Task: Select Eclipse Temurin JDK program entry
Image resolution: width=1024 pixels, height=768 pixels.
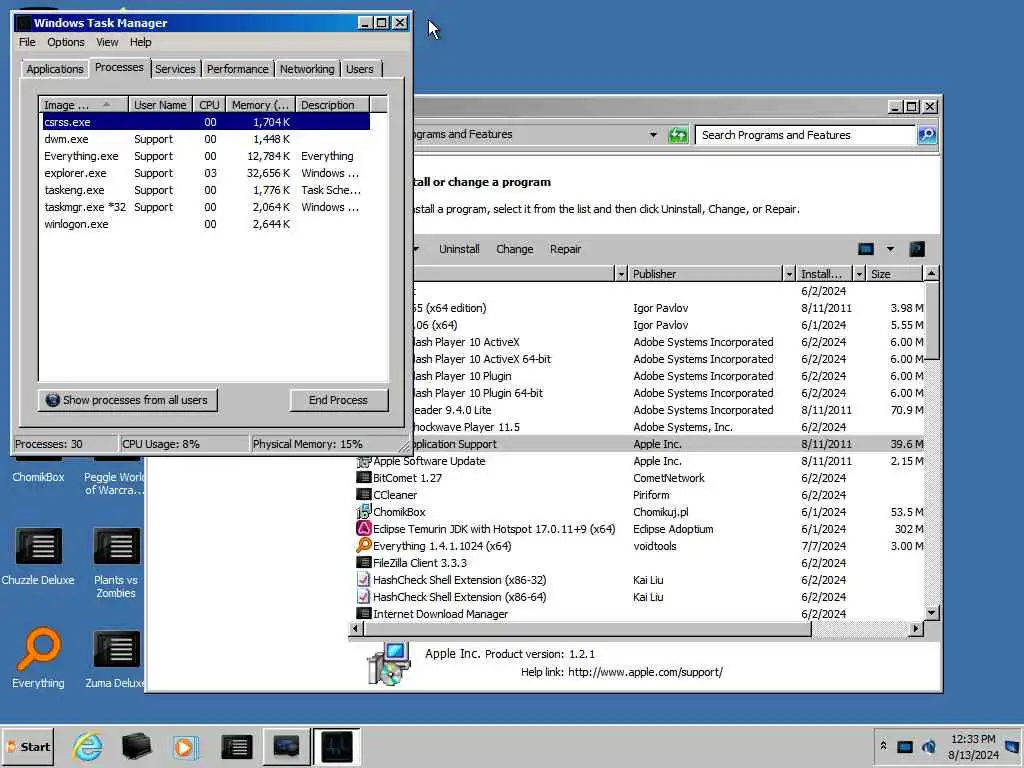Action: click(x=494, y=529)
